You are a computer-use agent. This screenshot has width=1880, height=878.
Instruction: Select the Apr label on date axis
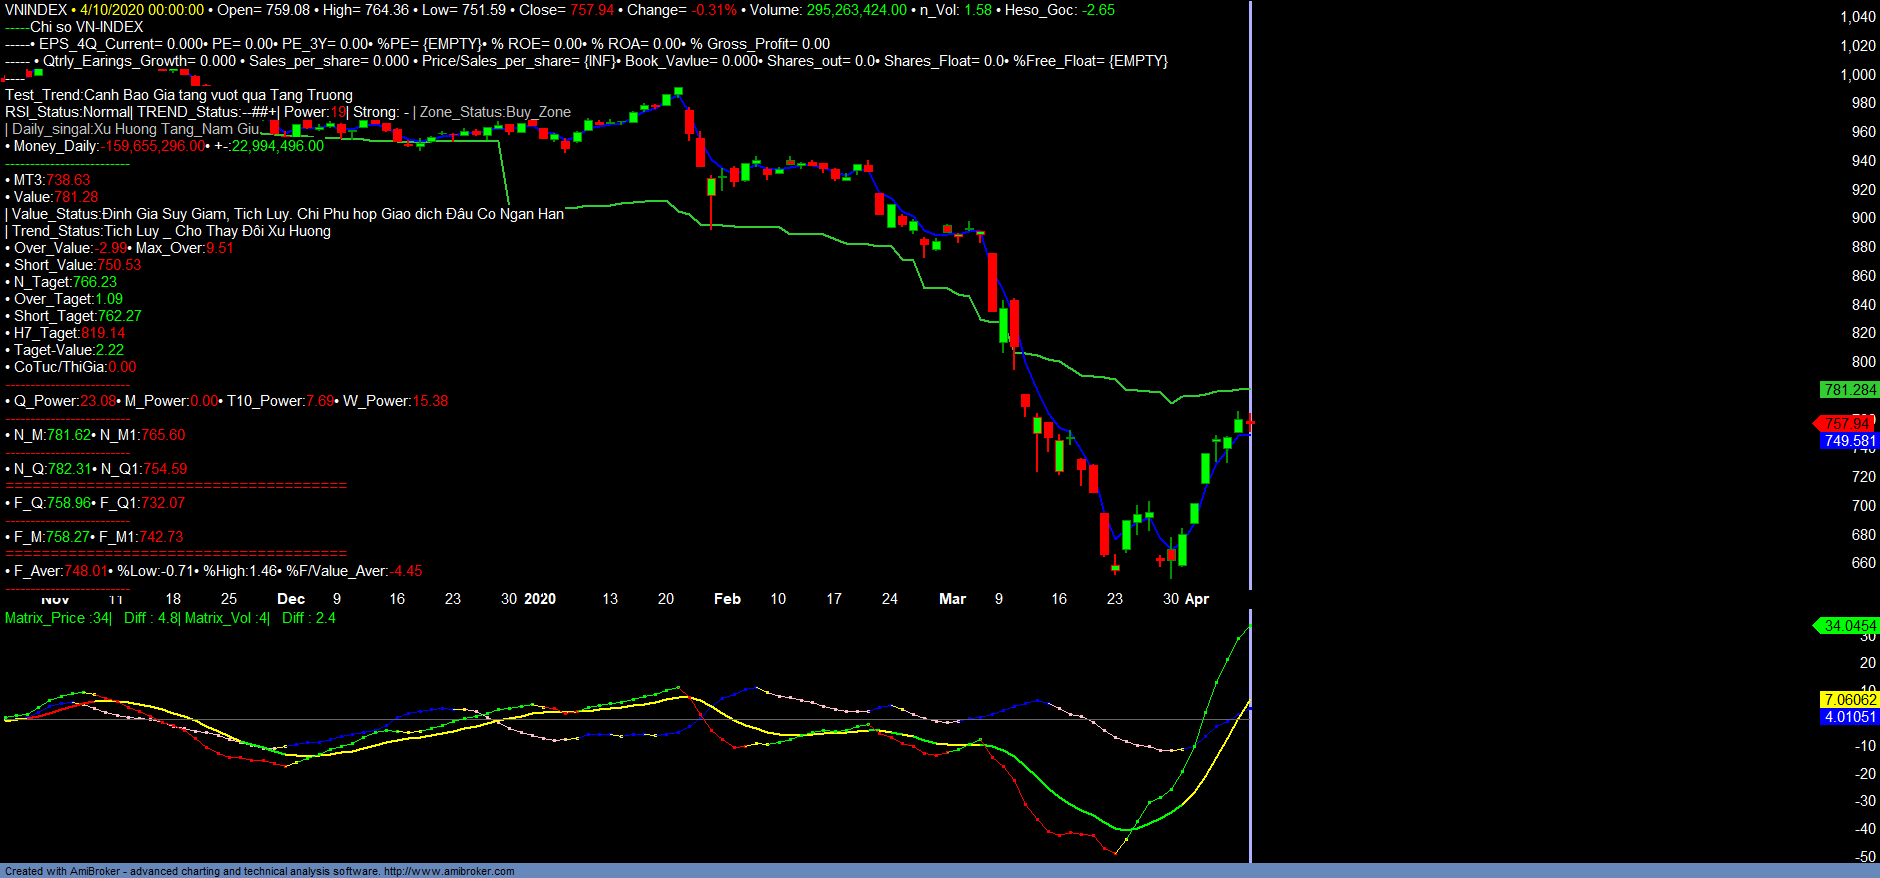tap(1197, 599)
